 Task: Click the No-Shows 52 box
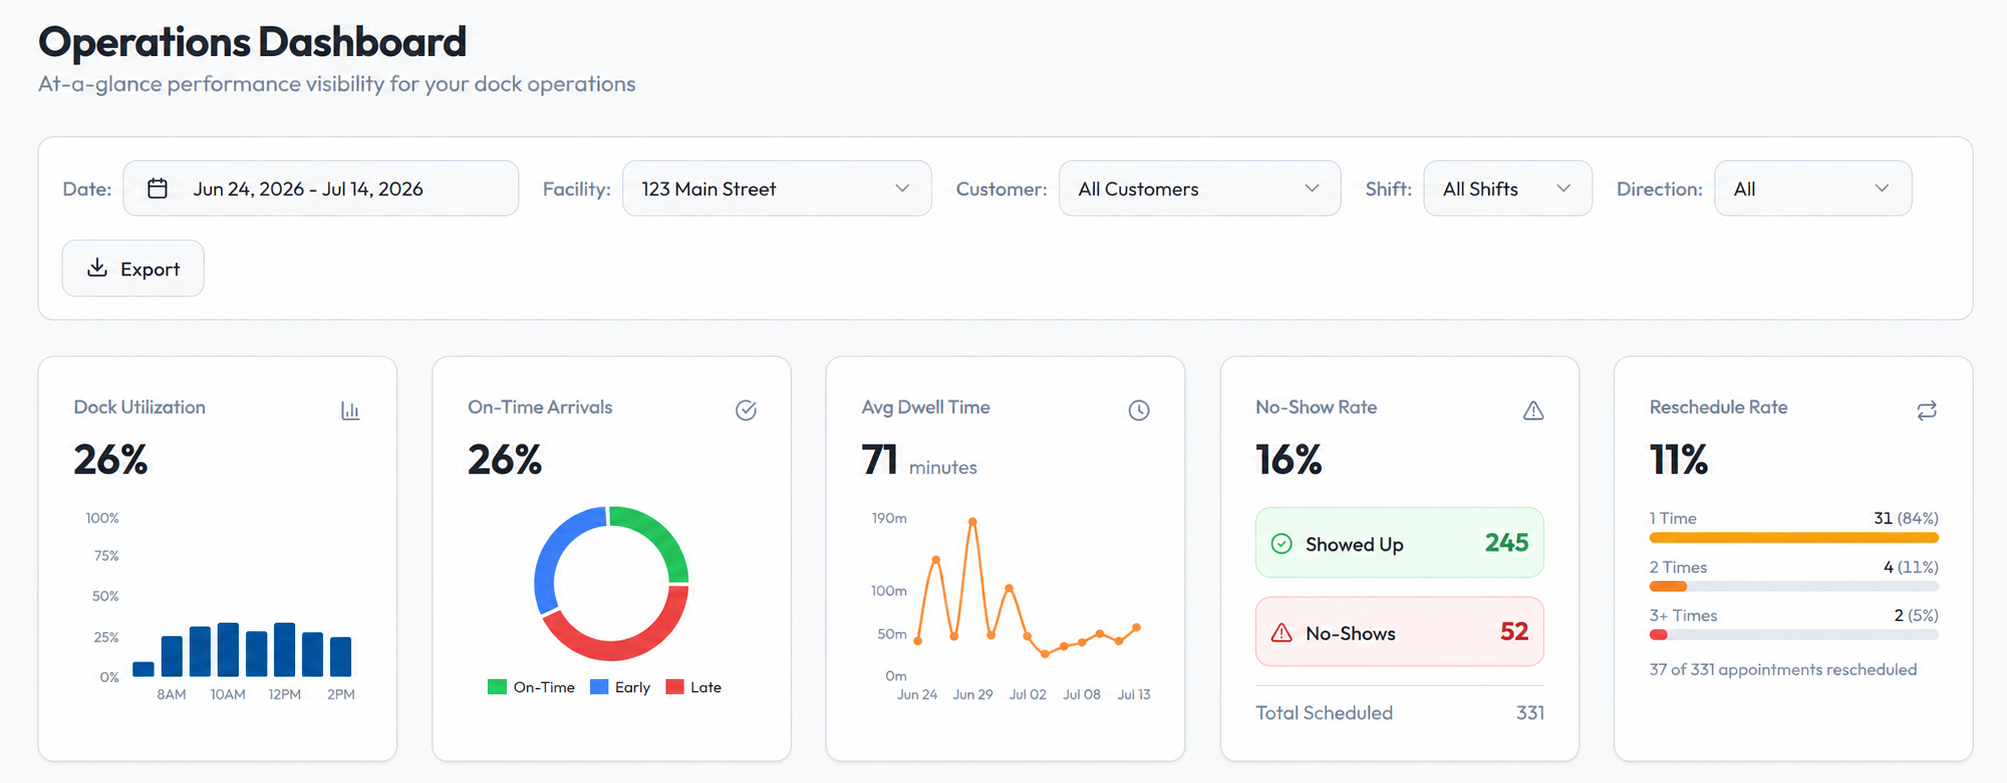point(1399,632)
